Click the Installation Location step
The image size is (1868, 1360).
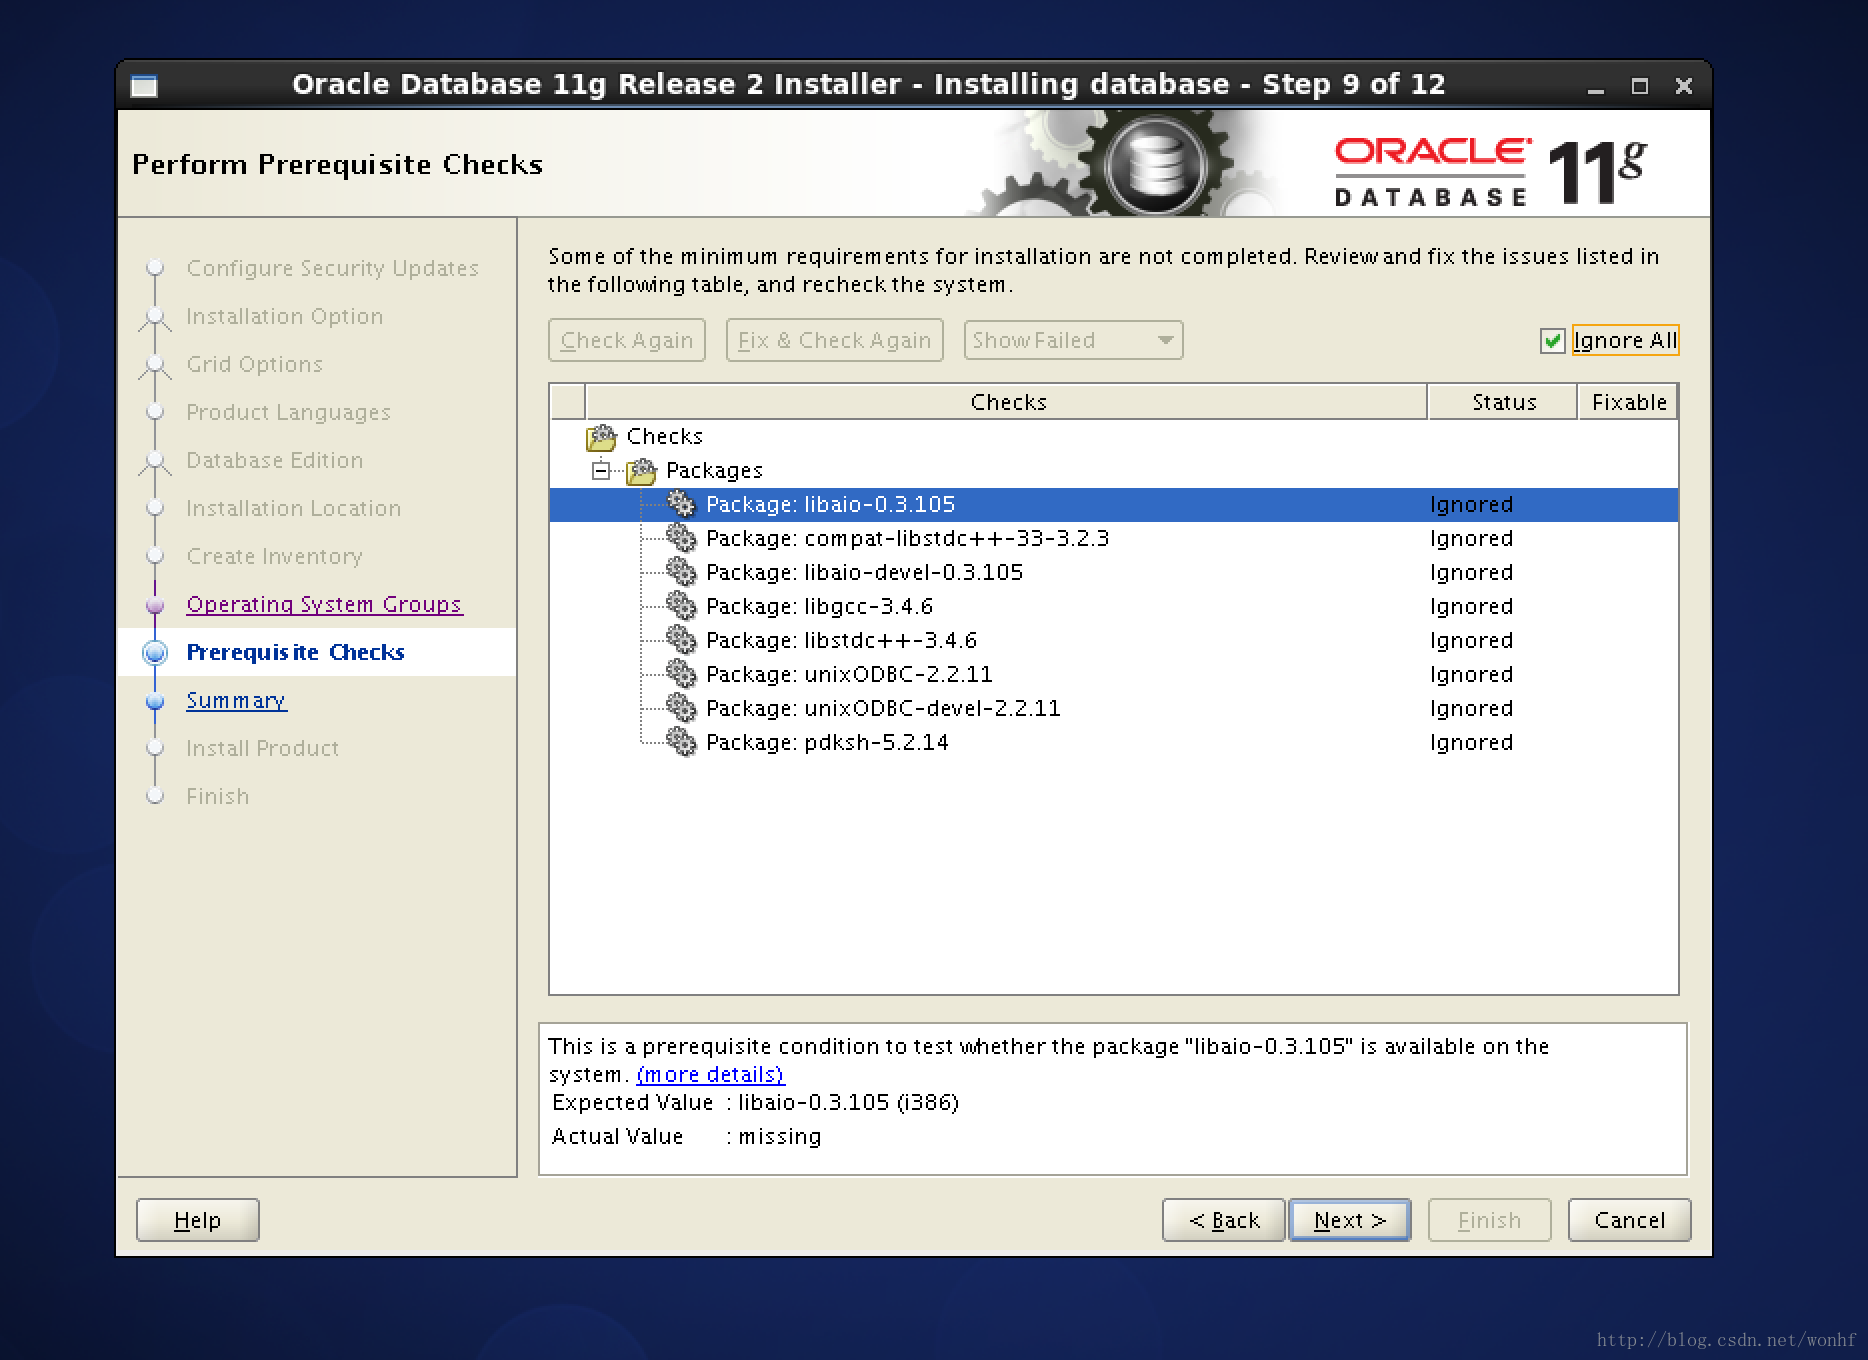tap(293, 508)
